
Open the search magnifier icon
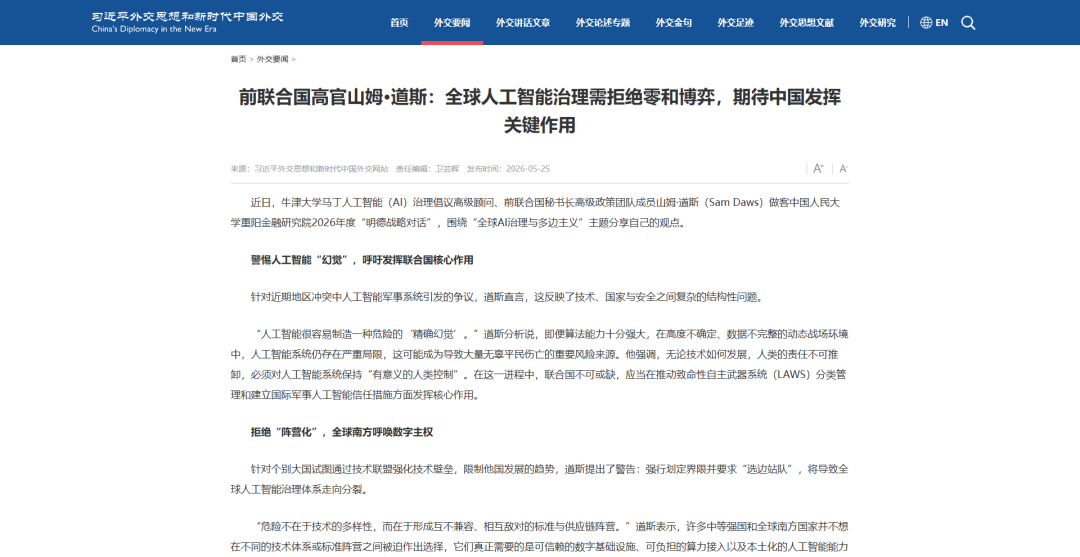(968, 23)
